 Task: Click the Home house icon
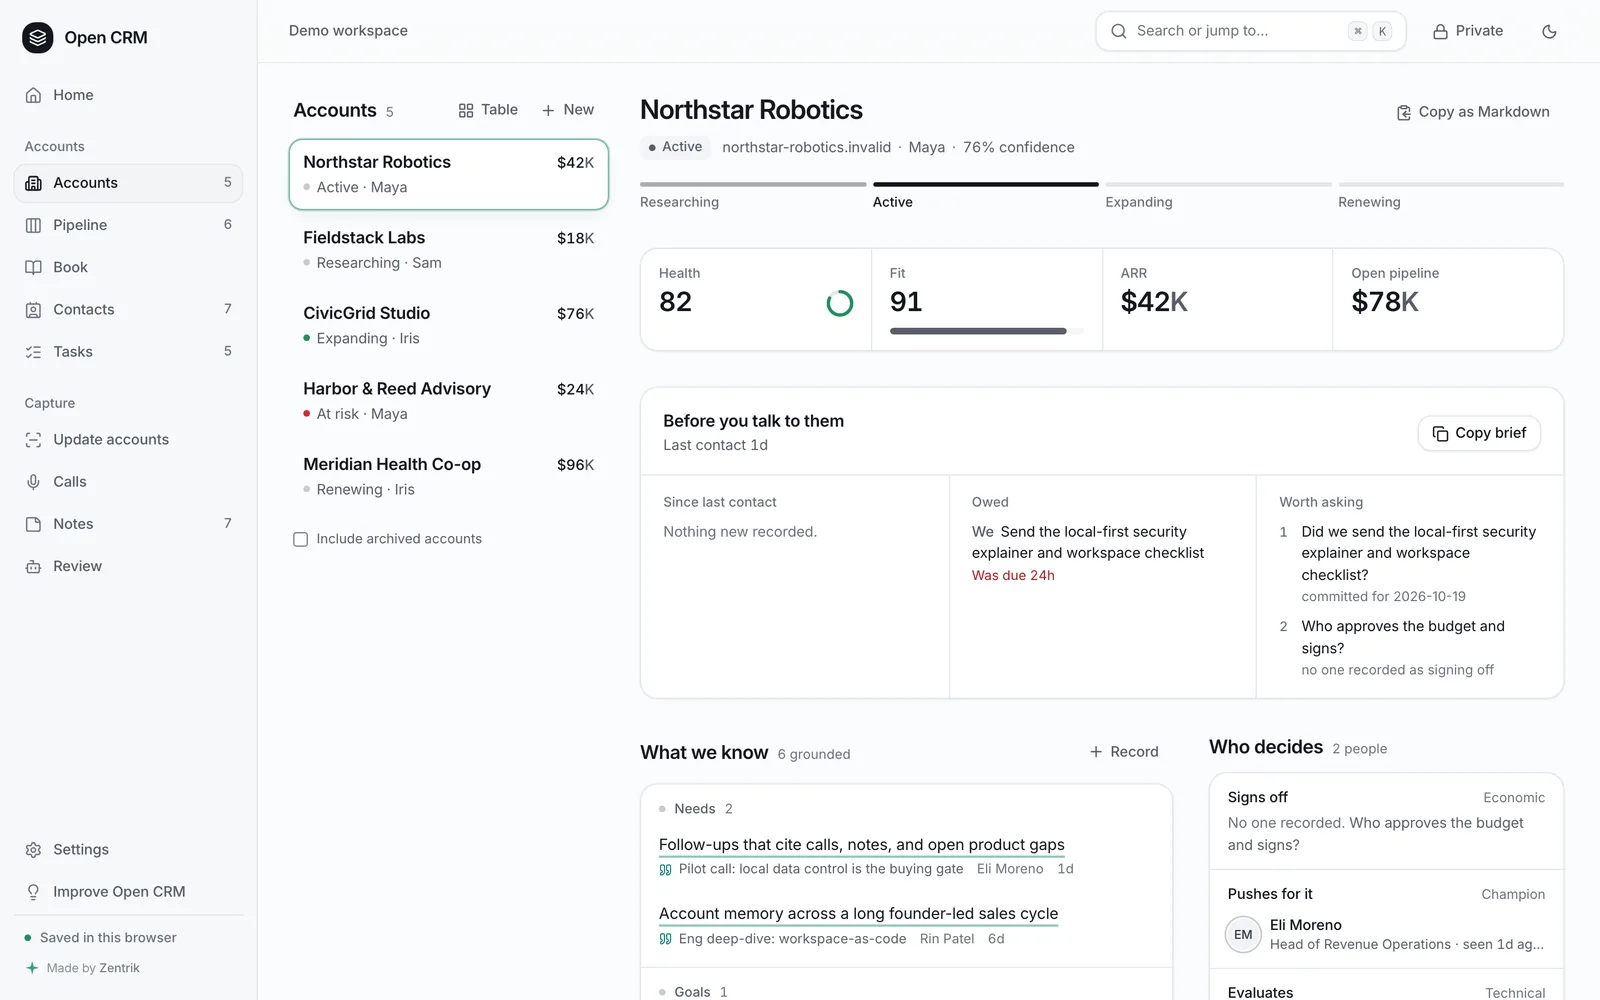33,95
